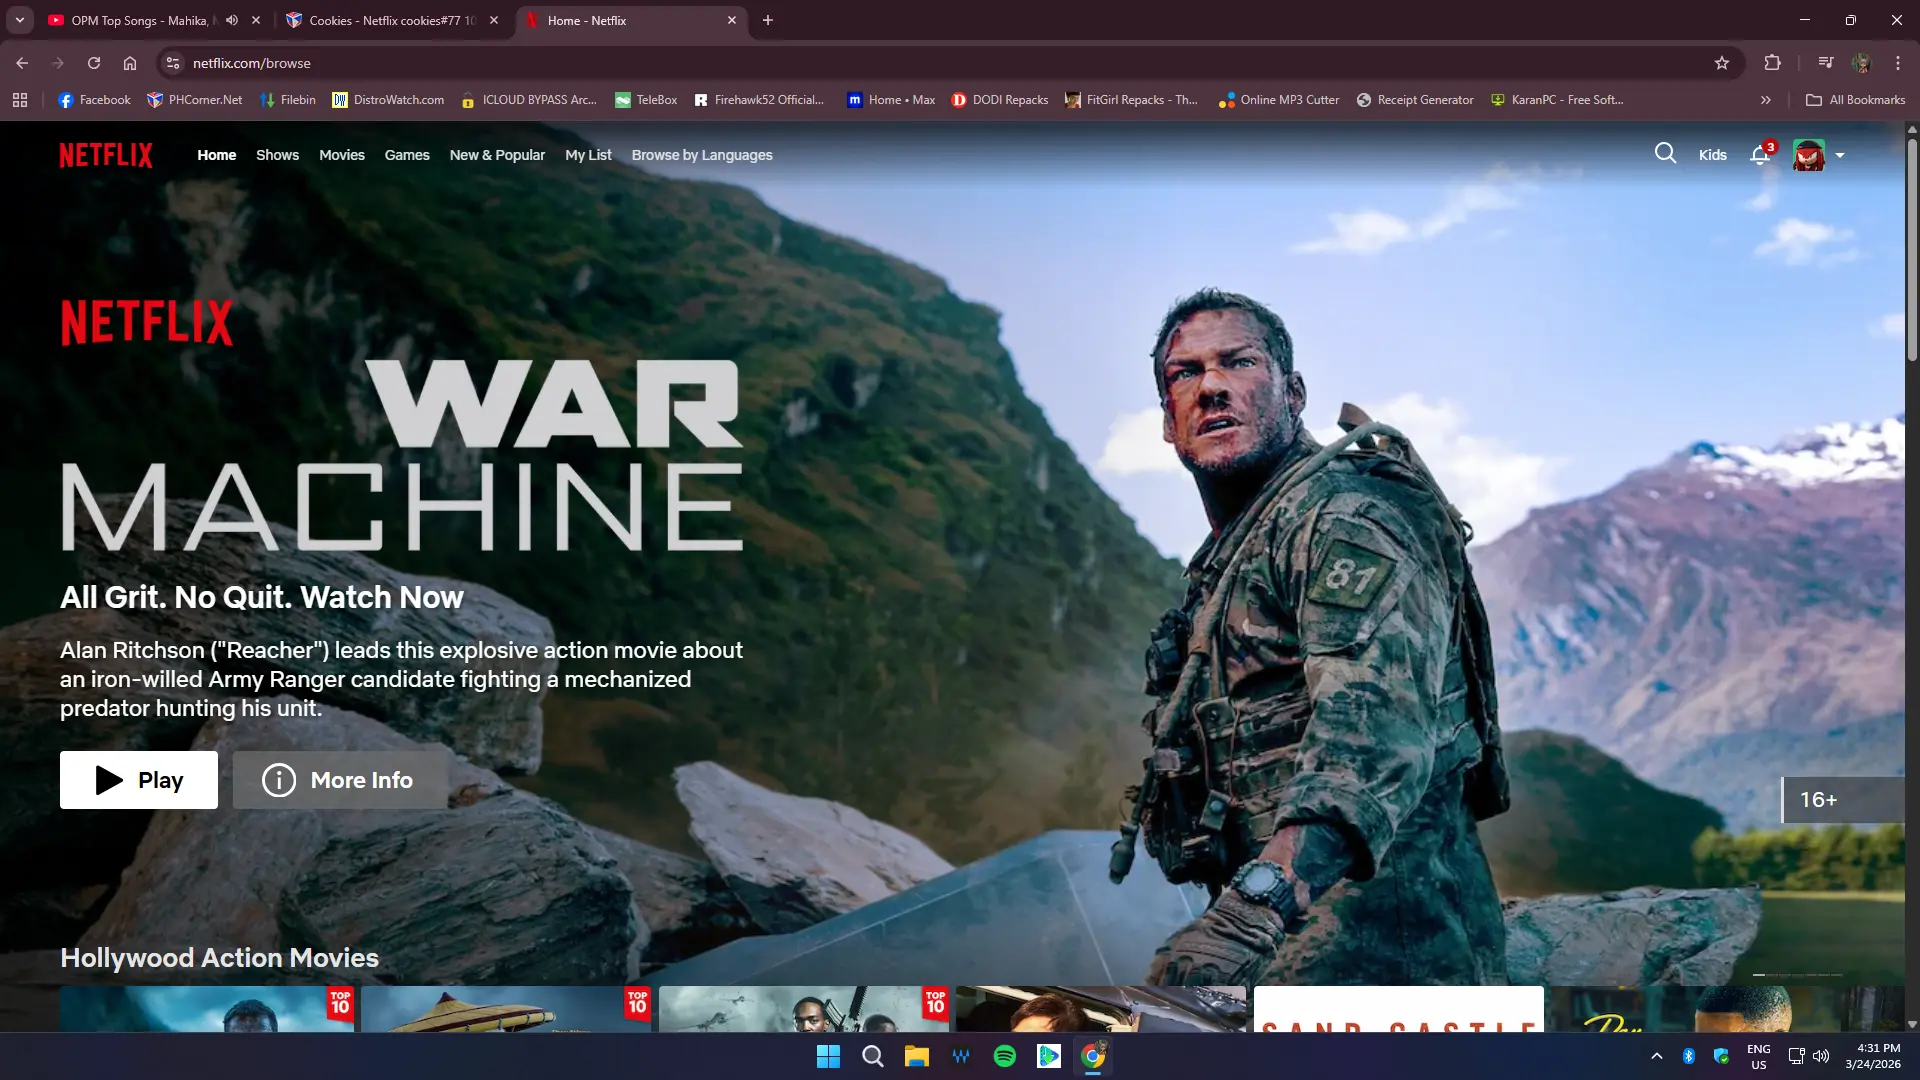Open More Info for War Machine
The height and width of the screenshot is (1080, 1920).
[340, 780]
